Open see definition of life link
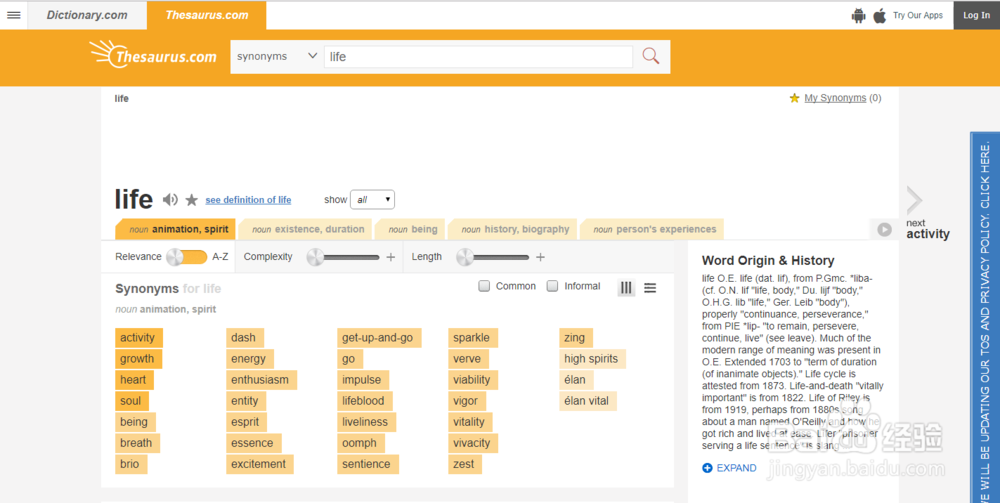 click(248, 200)
